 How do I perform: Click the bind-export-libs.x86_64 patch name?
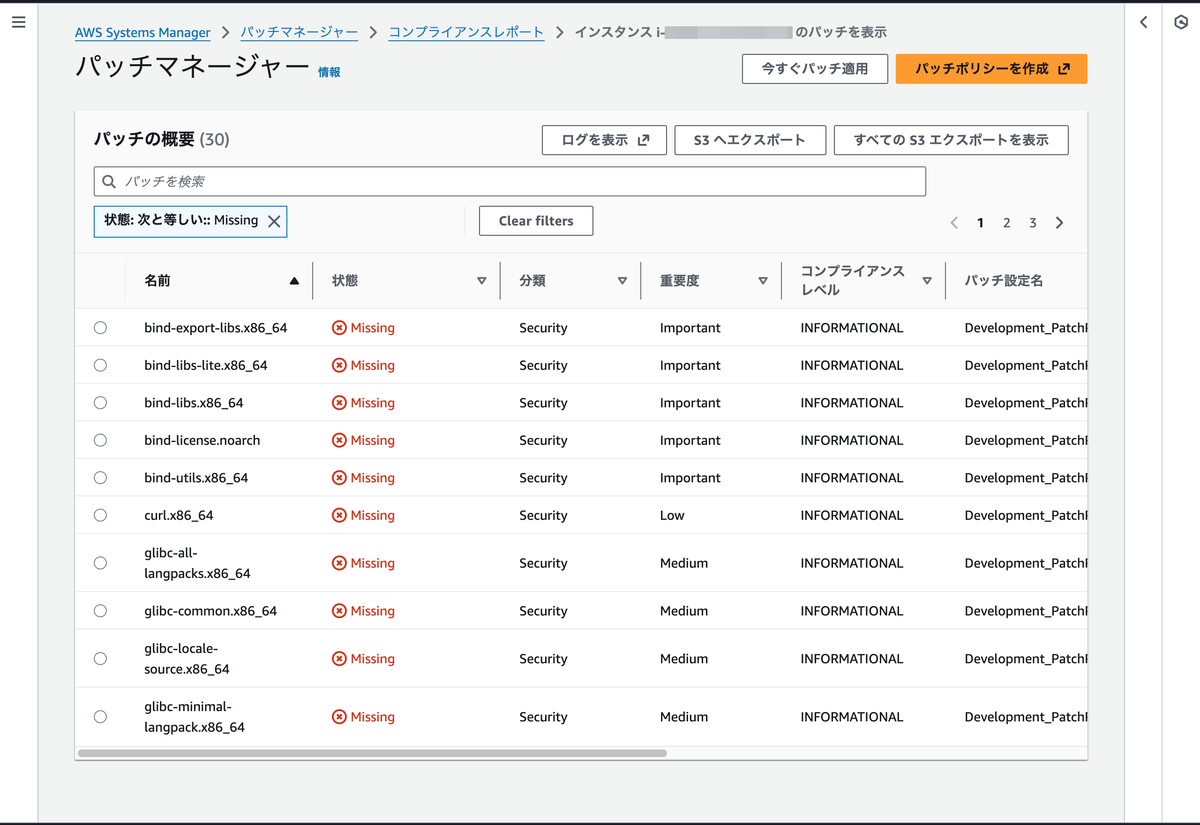click(x=216, y=328)
